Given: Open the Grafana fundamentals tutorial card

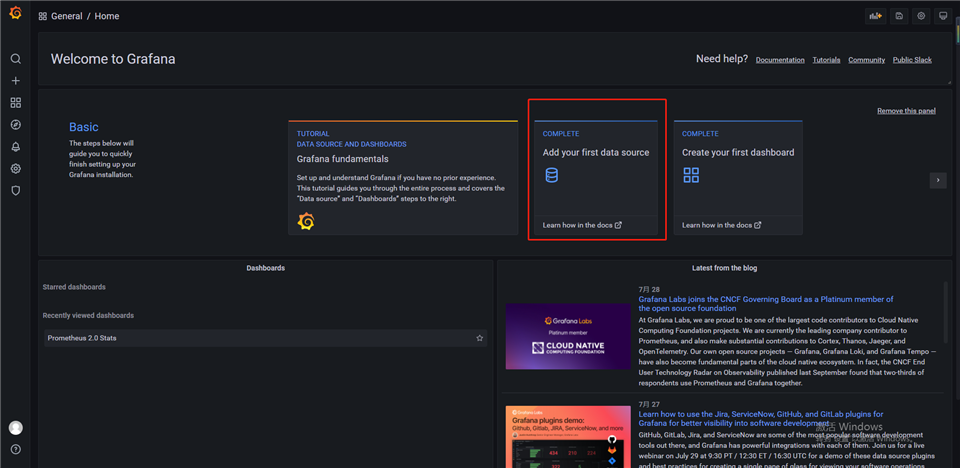Looking at the screenshot, I should point(403,178).
